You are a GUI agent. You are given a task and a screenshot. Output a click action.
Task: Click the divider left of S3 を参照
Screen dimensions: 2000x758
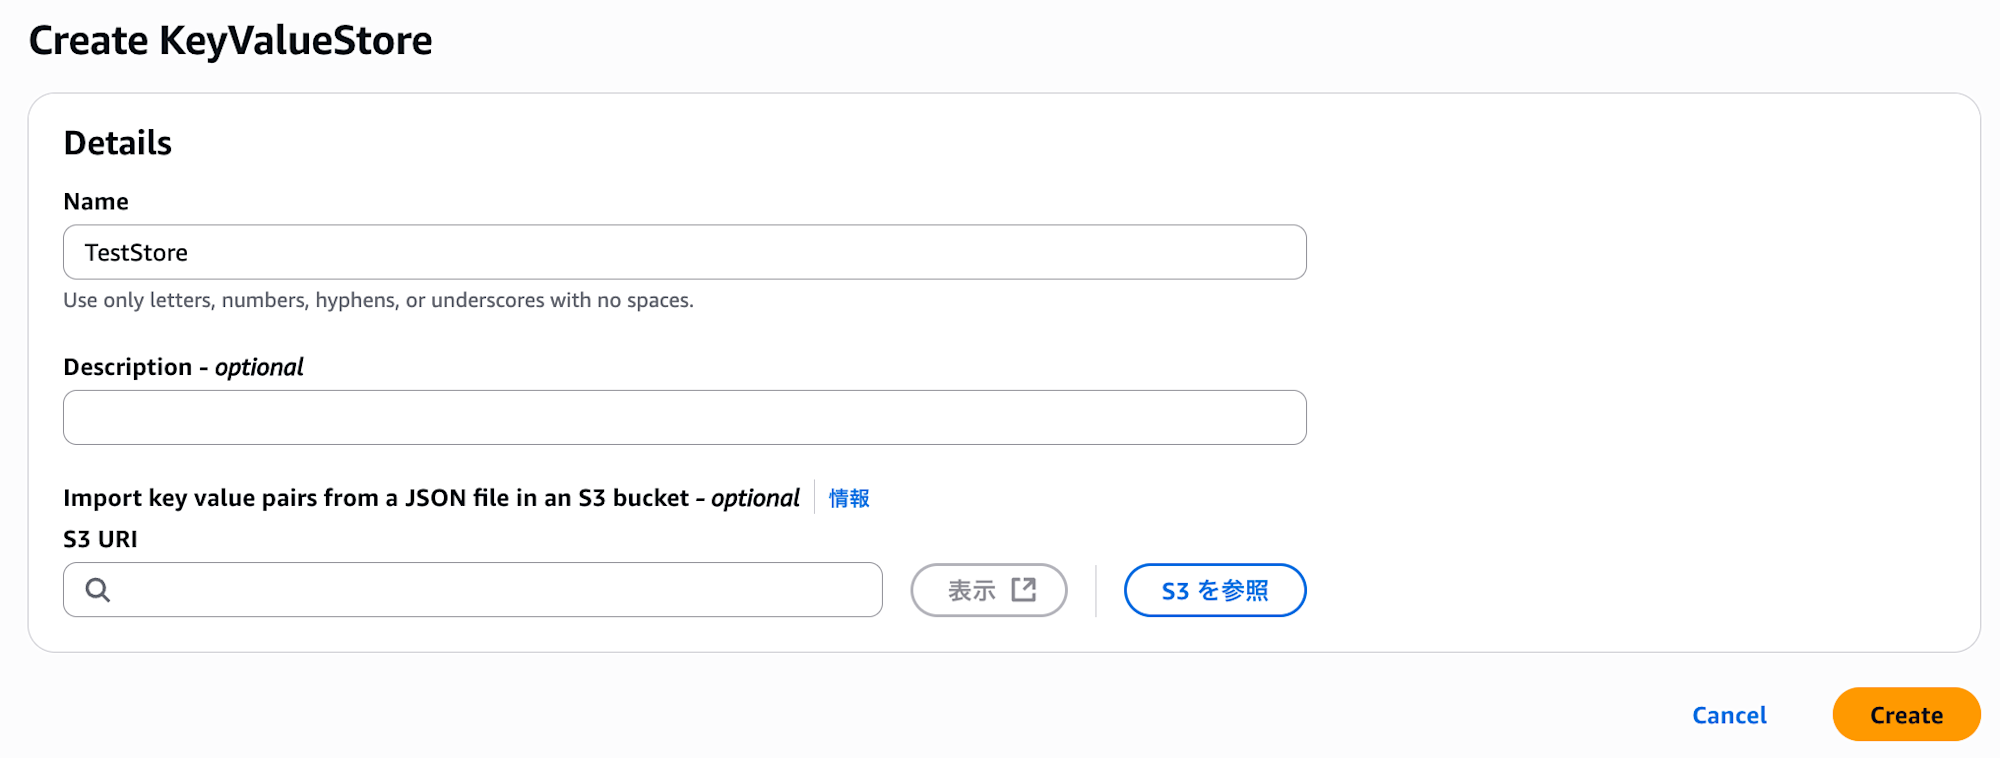coord(1096,590)
